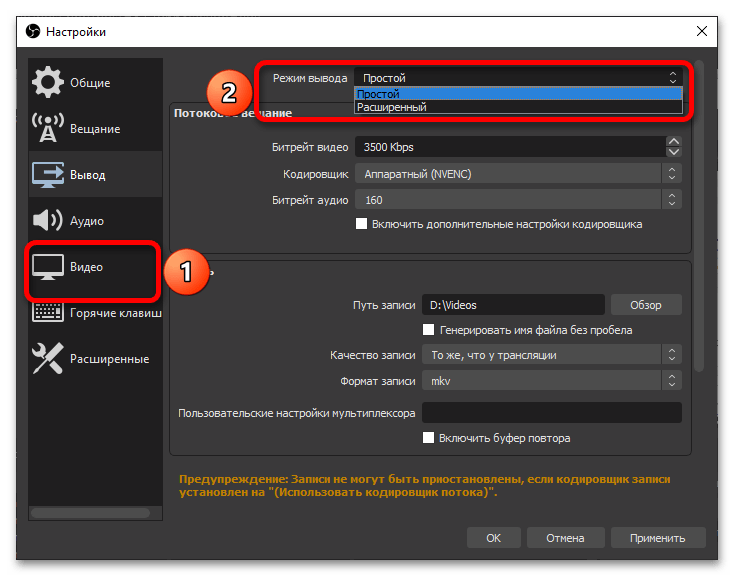Image resolution: width=734 pixels, height=576 pixels.
Task: Close the Настройки window
Action: tap(702, 31)
